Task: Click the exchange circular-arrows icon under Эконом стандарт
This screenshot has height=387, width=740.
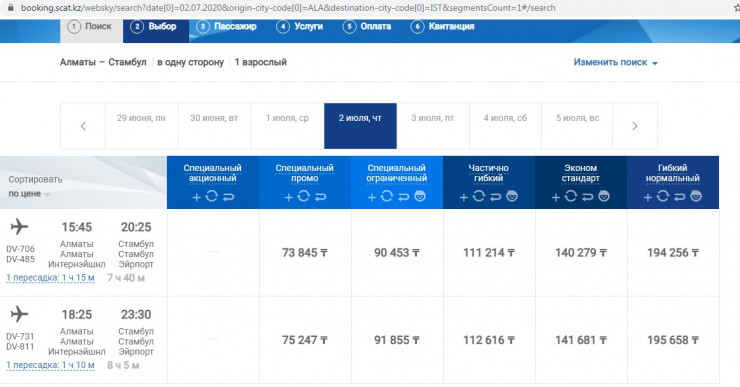Action: point(571,196)
